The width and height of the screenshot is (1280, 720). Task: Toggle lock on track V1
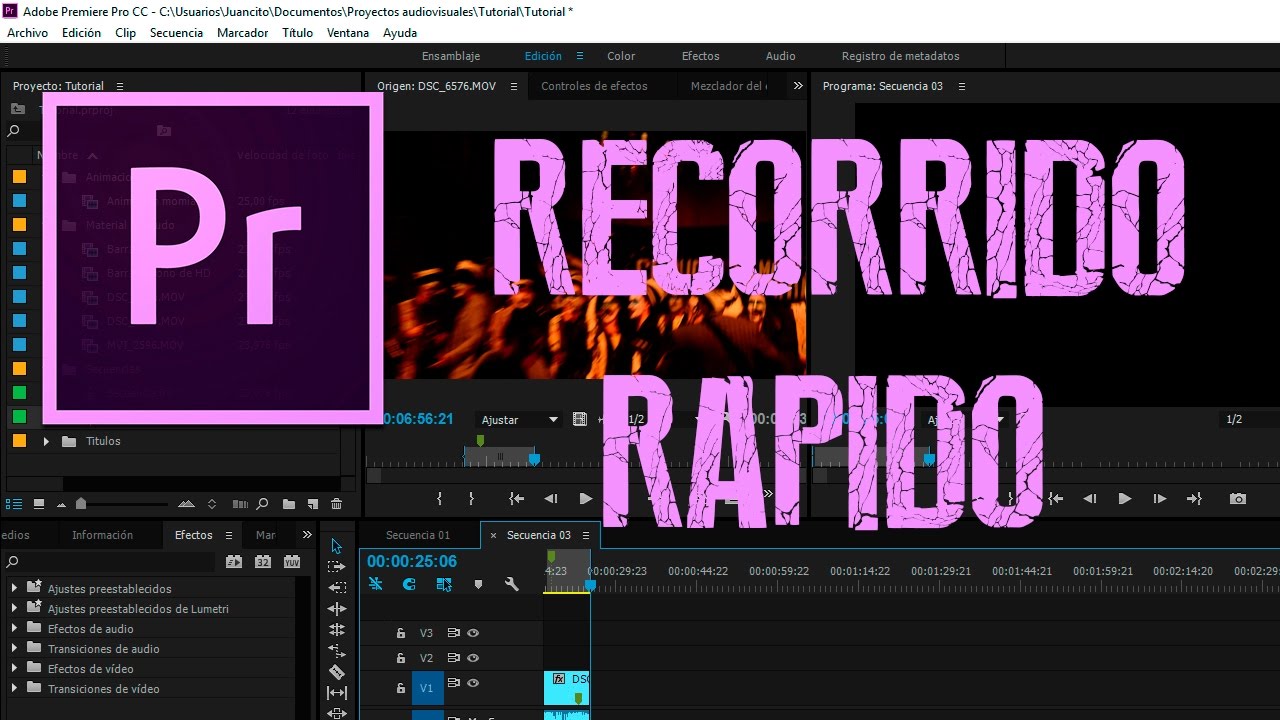[x=400, y=688]
